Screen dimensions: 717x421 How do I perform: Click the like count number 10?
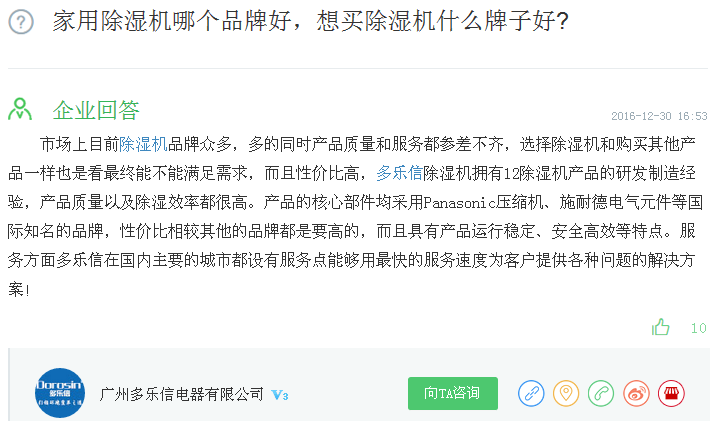coord(698,328)
